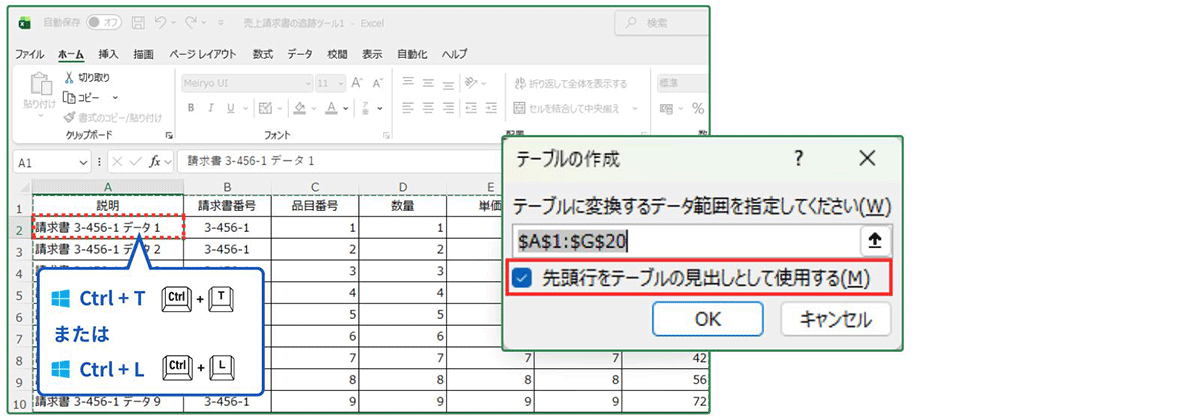Click the Align Left icon
The height and width of the screenshot is (420, 1200).
406,108
